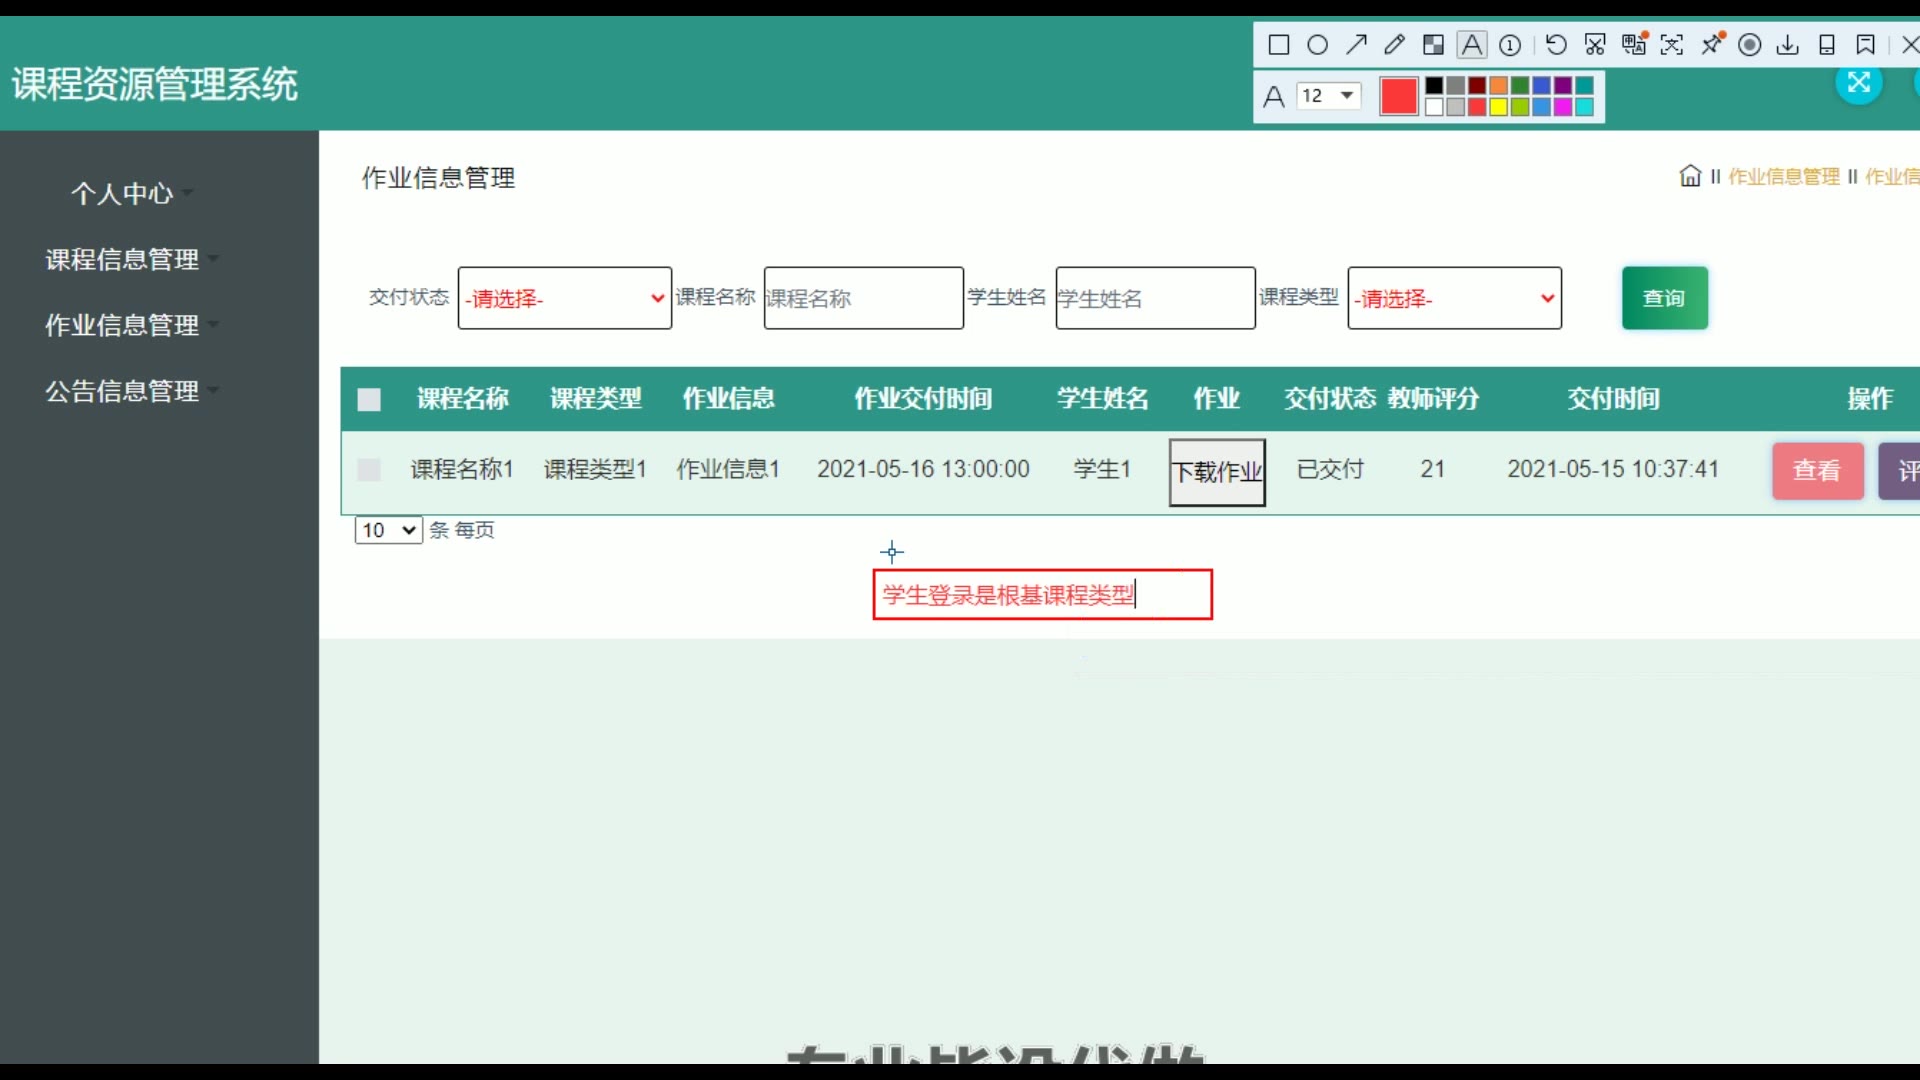The width and height of the screenshot is (1920, 1080).
Task: Choose the pencil freehand tool
Action: click(x=1394, y=45)
